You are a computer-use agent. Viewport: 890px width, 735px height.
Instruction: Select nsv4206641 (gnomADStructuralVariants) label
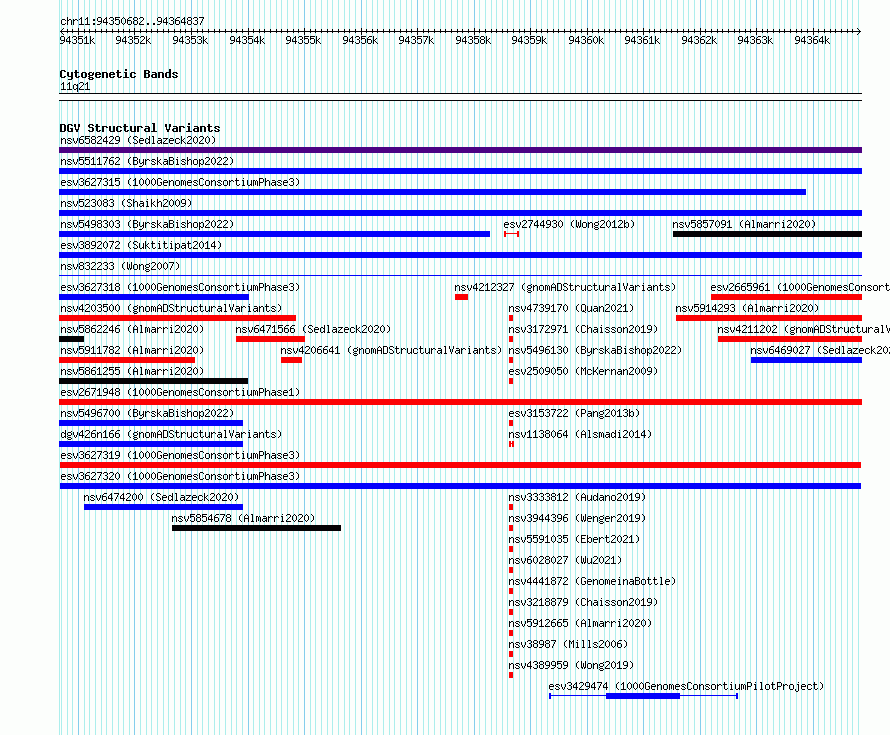point(392,350)
